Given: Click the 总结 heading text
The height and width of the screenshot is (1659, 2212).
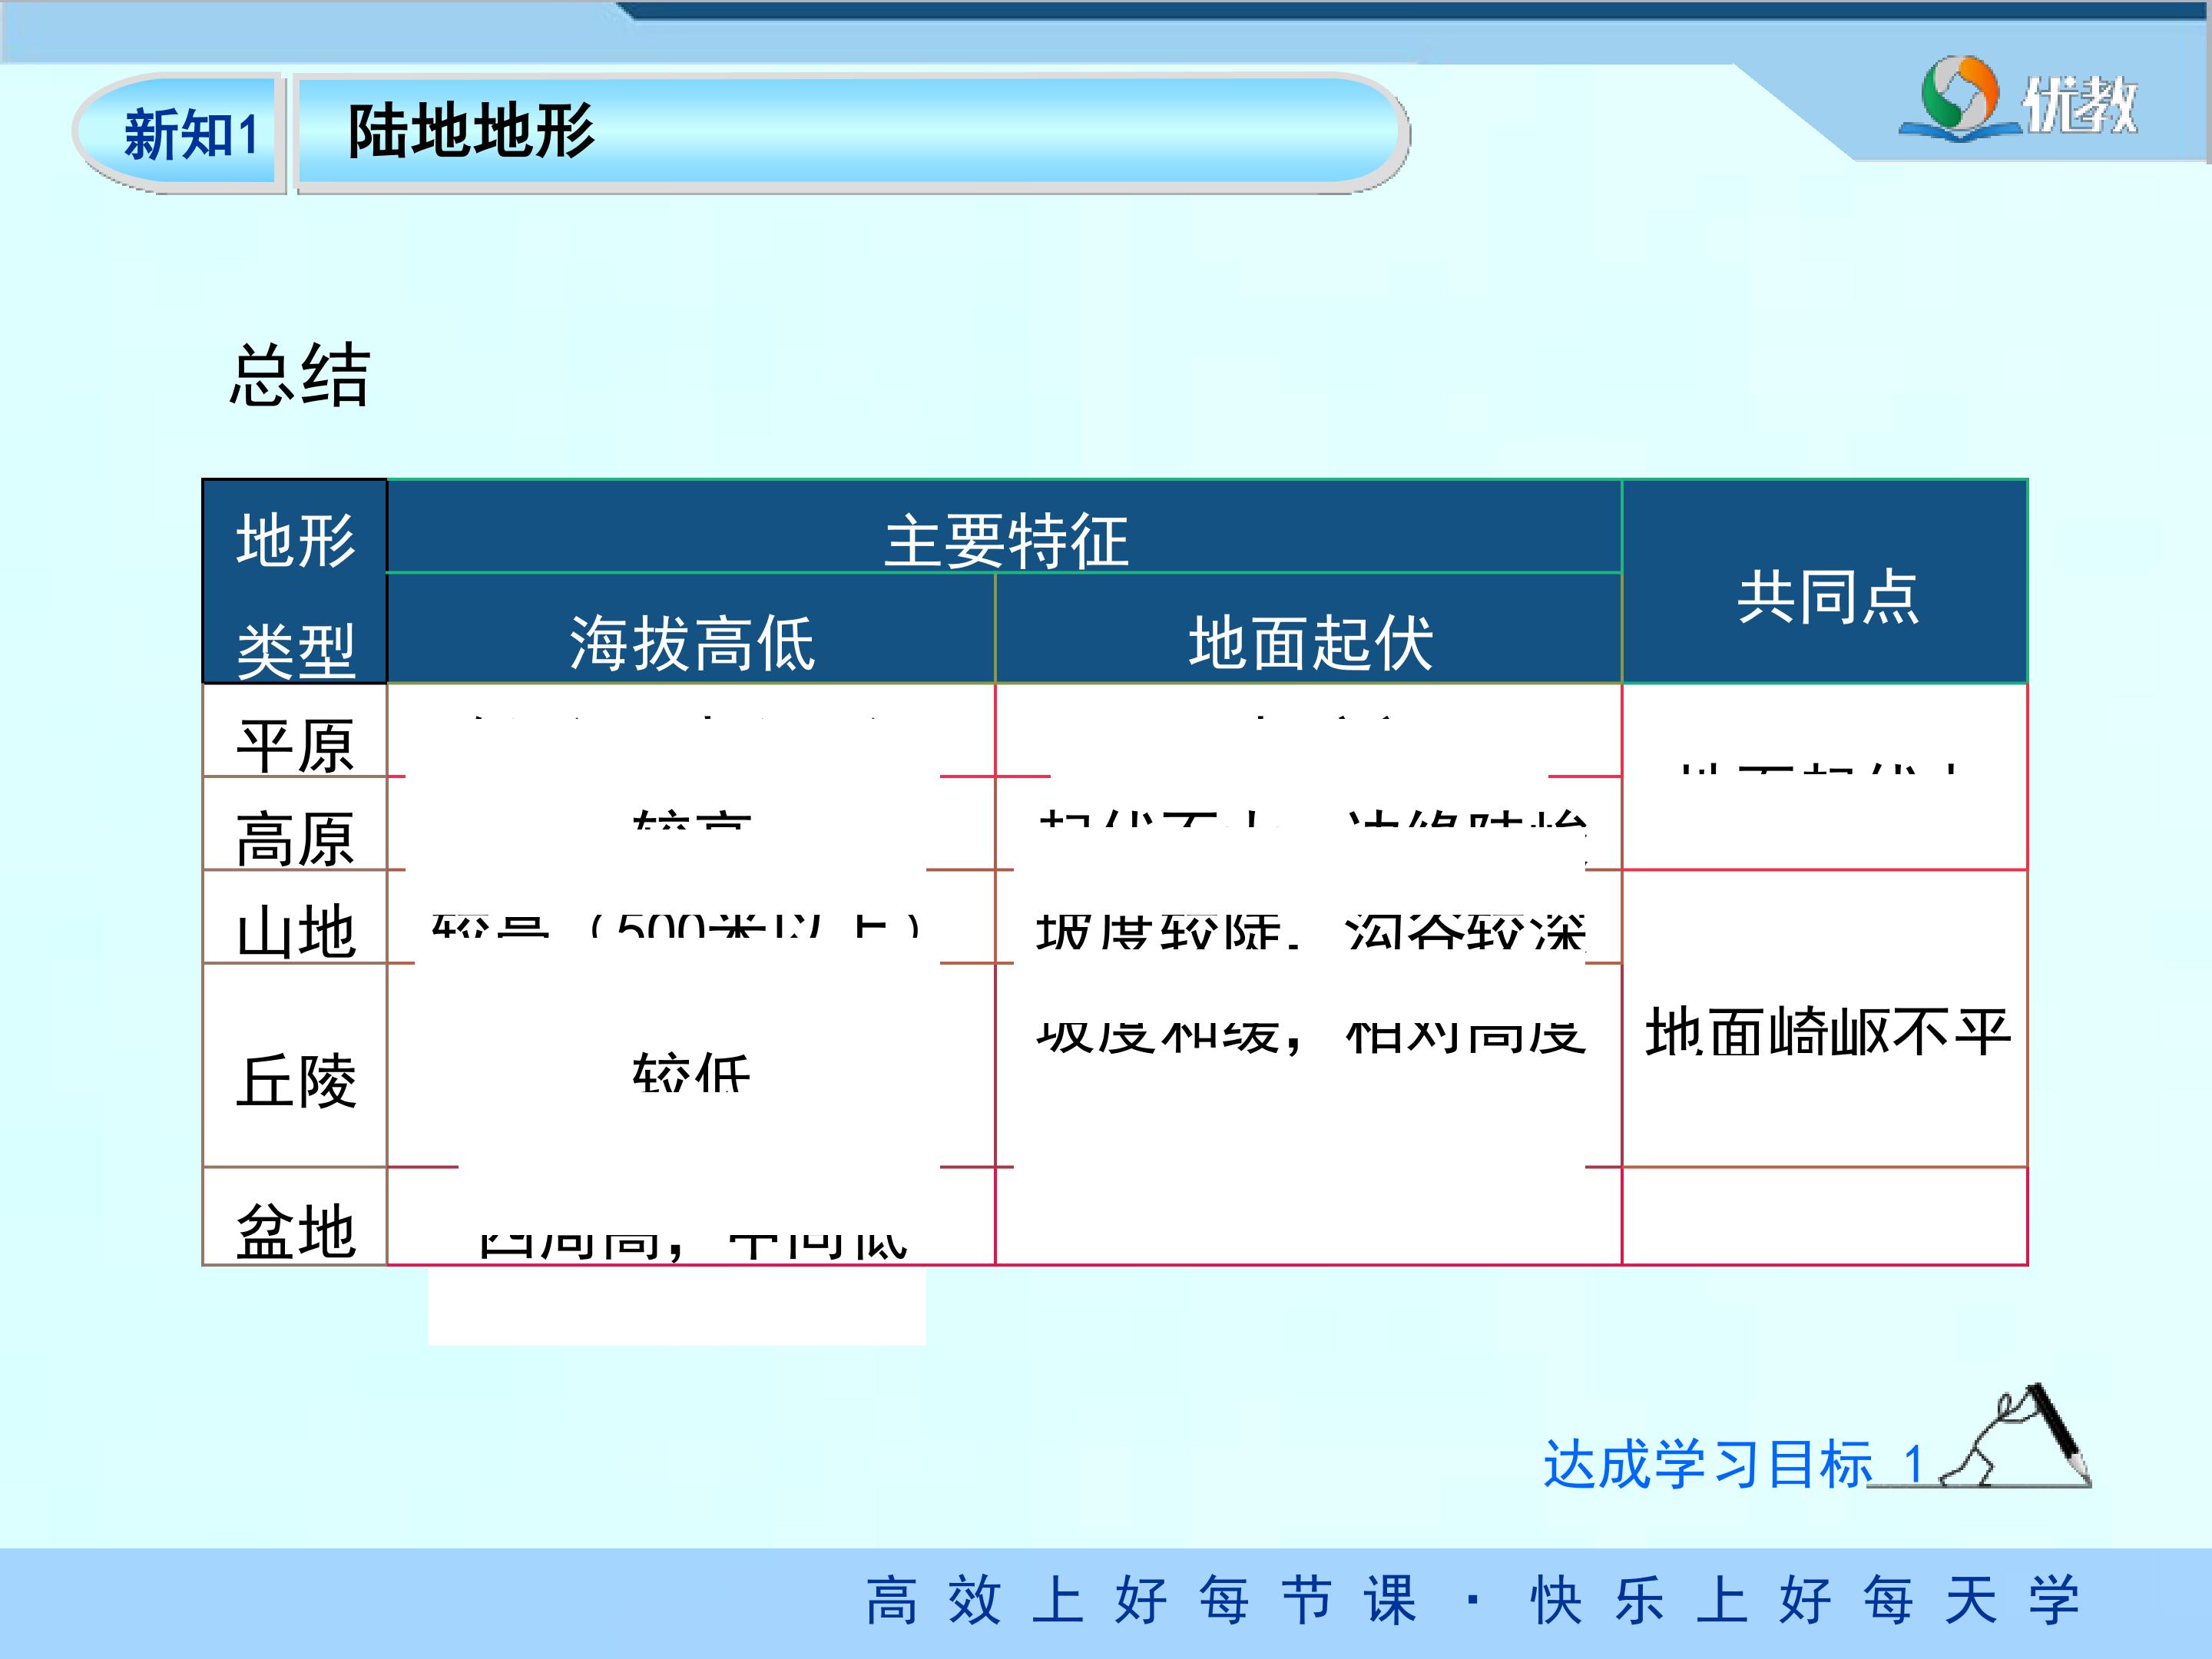Looking at the screenshot, I should click(x=301, y=375).
